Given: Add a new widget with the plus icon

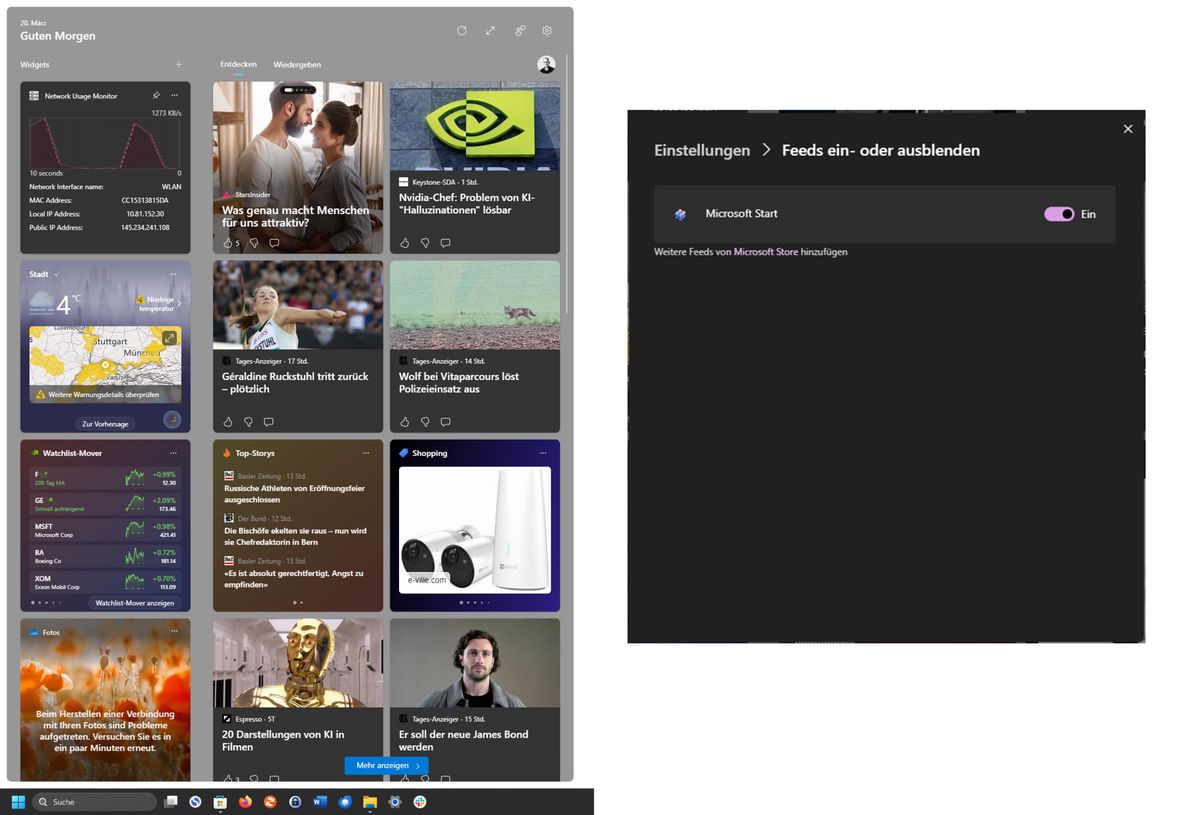Looking at the screenshot, I should pos(178,64).
